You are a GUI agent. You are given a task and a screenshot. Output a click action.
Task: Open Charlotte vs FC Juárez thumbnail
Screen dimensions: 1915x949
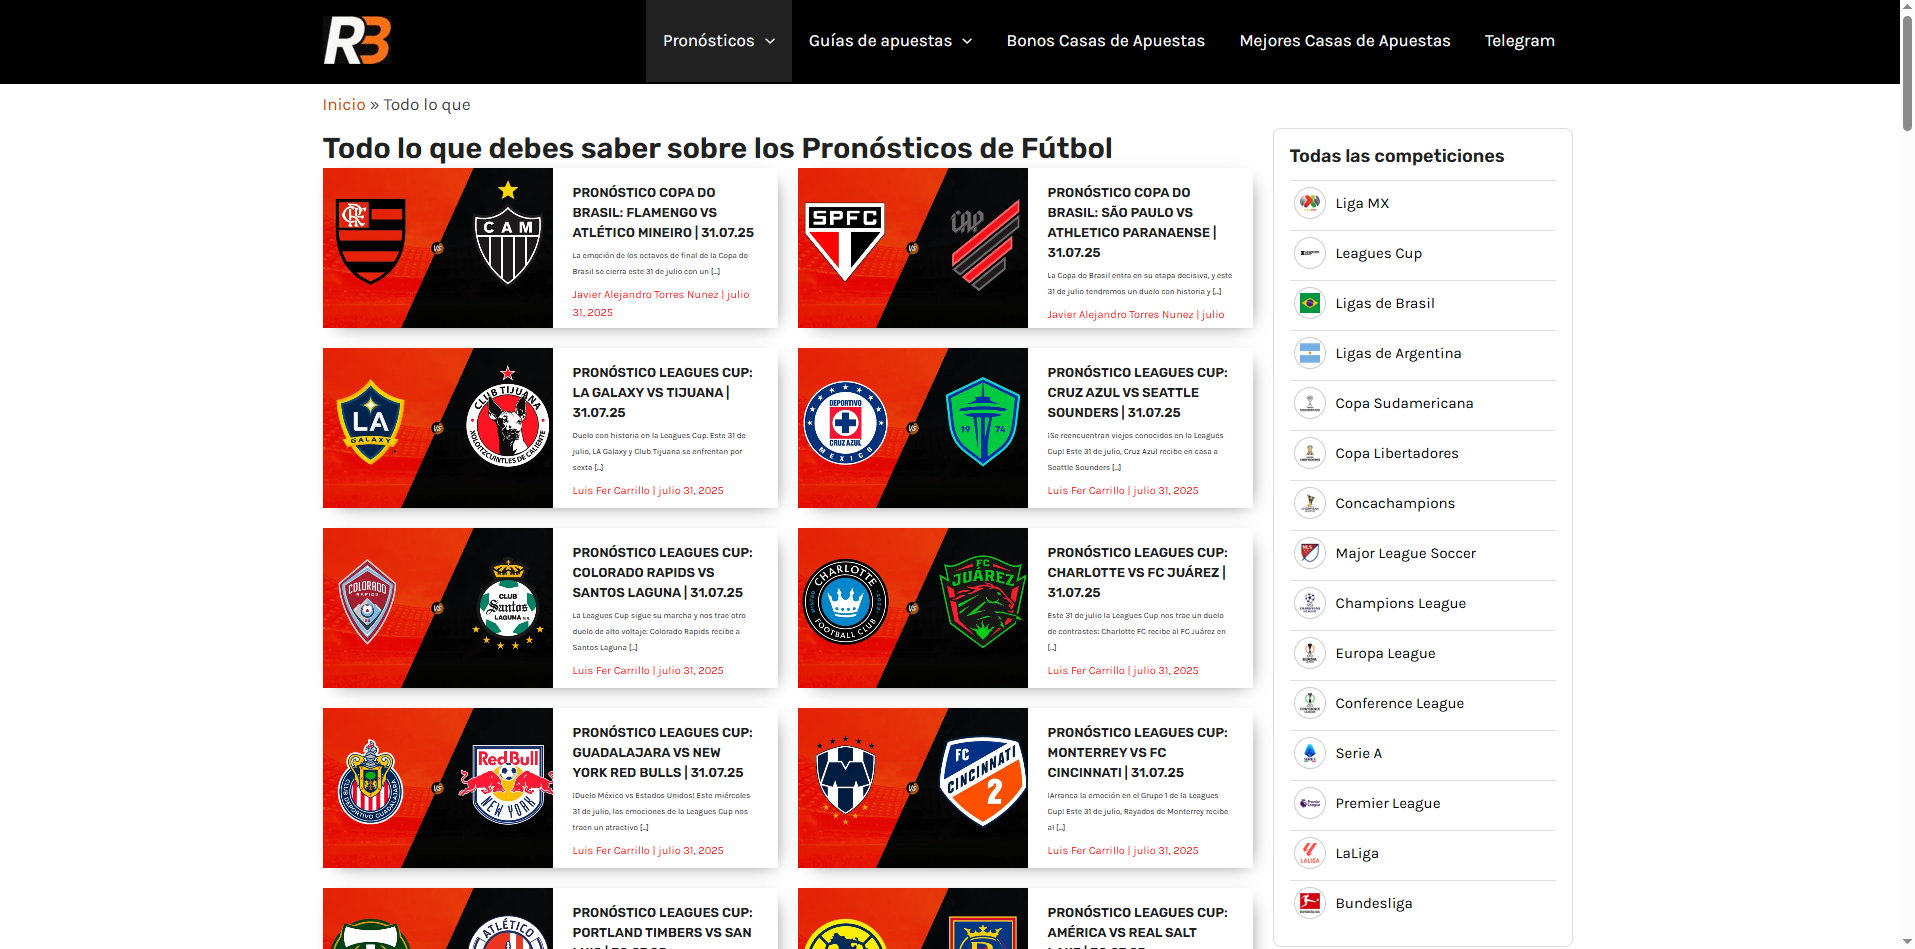913,608
